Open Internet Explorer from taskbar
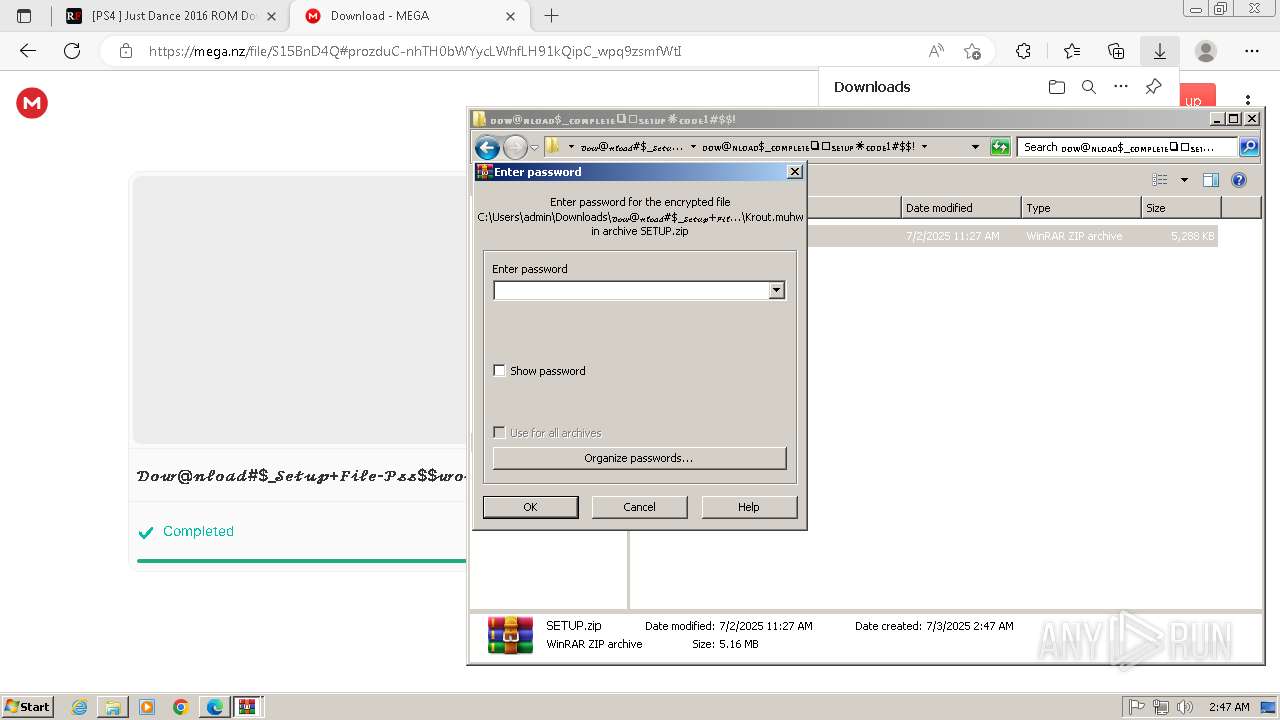1280x720 pixels. pyautogui.click(x=80, y=707)
